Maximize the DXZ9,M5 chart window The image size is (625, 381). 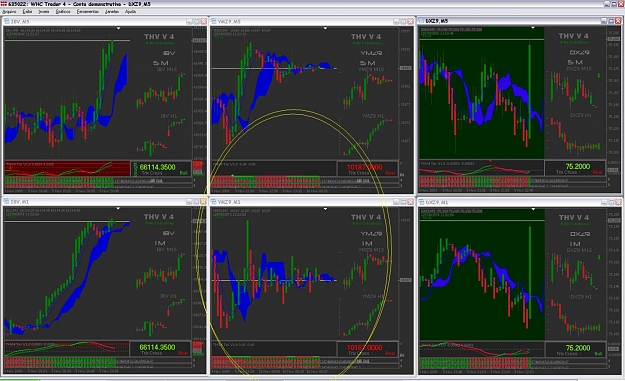tap(611, 21)
